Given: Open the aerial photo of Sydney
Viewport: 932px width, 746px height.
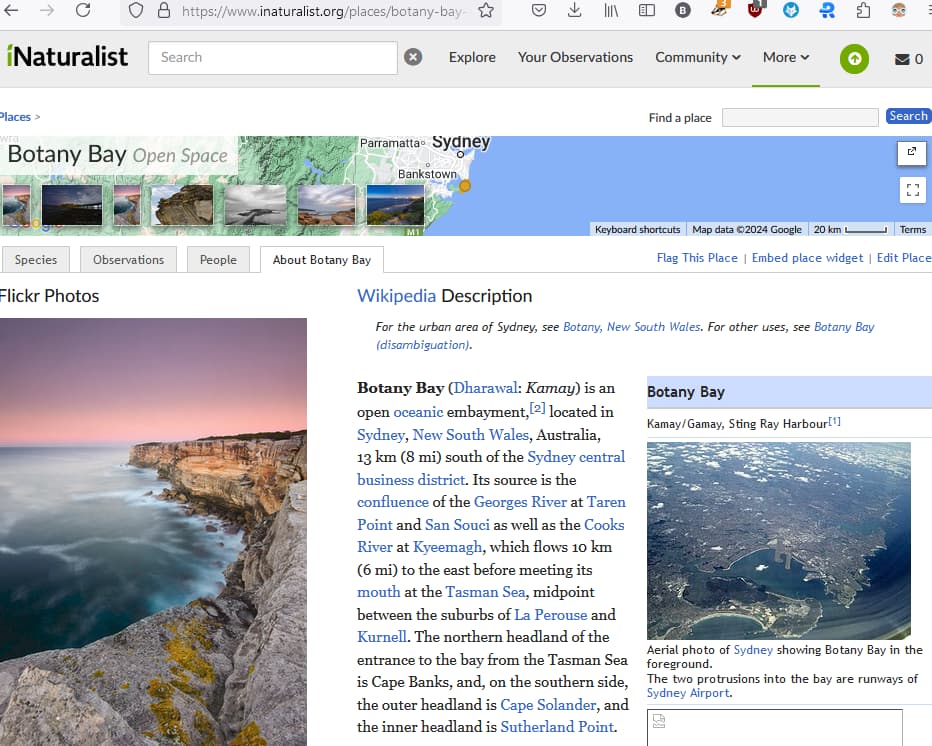Looking at the screenshot, I should click(779, 541).
